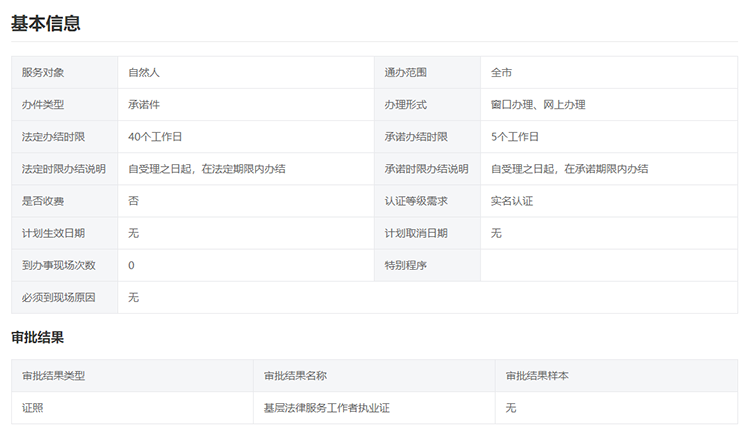Click the 5个工作日 value
Viewport: 750px width, 427px height.
point(515,137)
